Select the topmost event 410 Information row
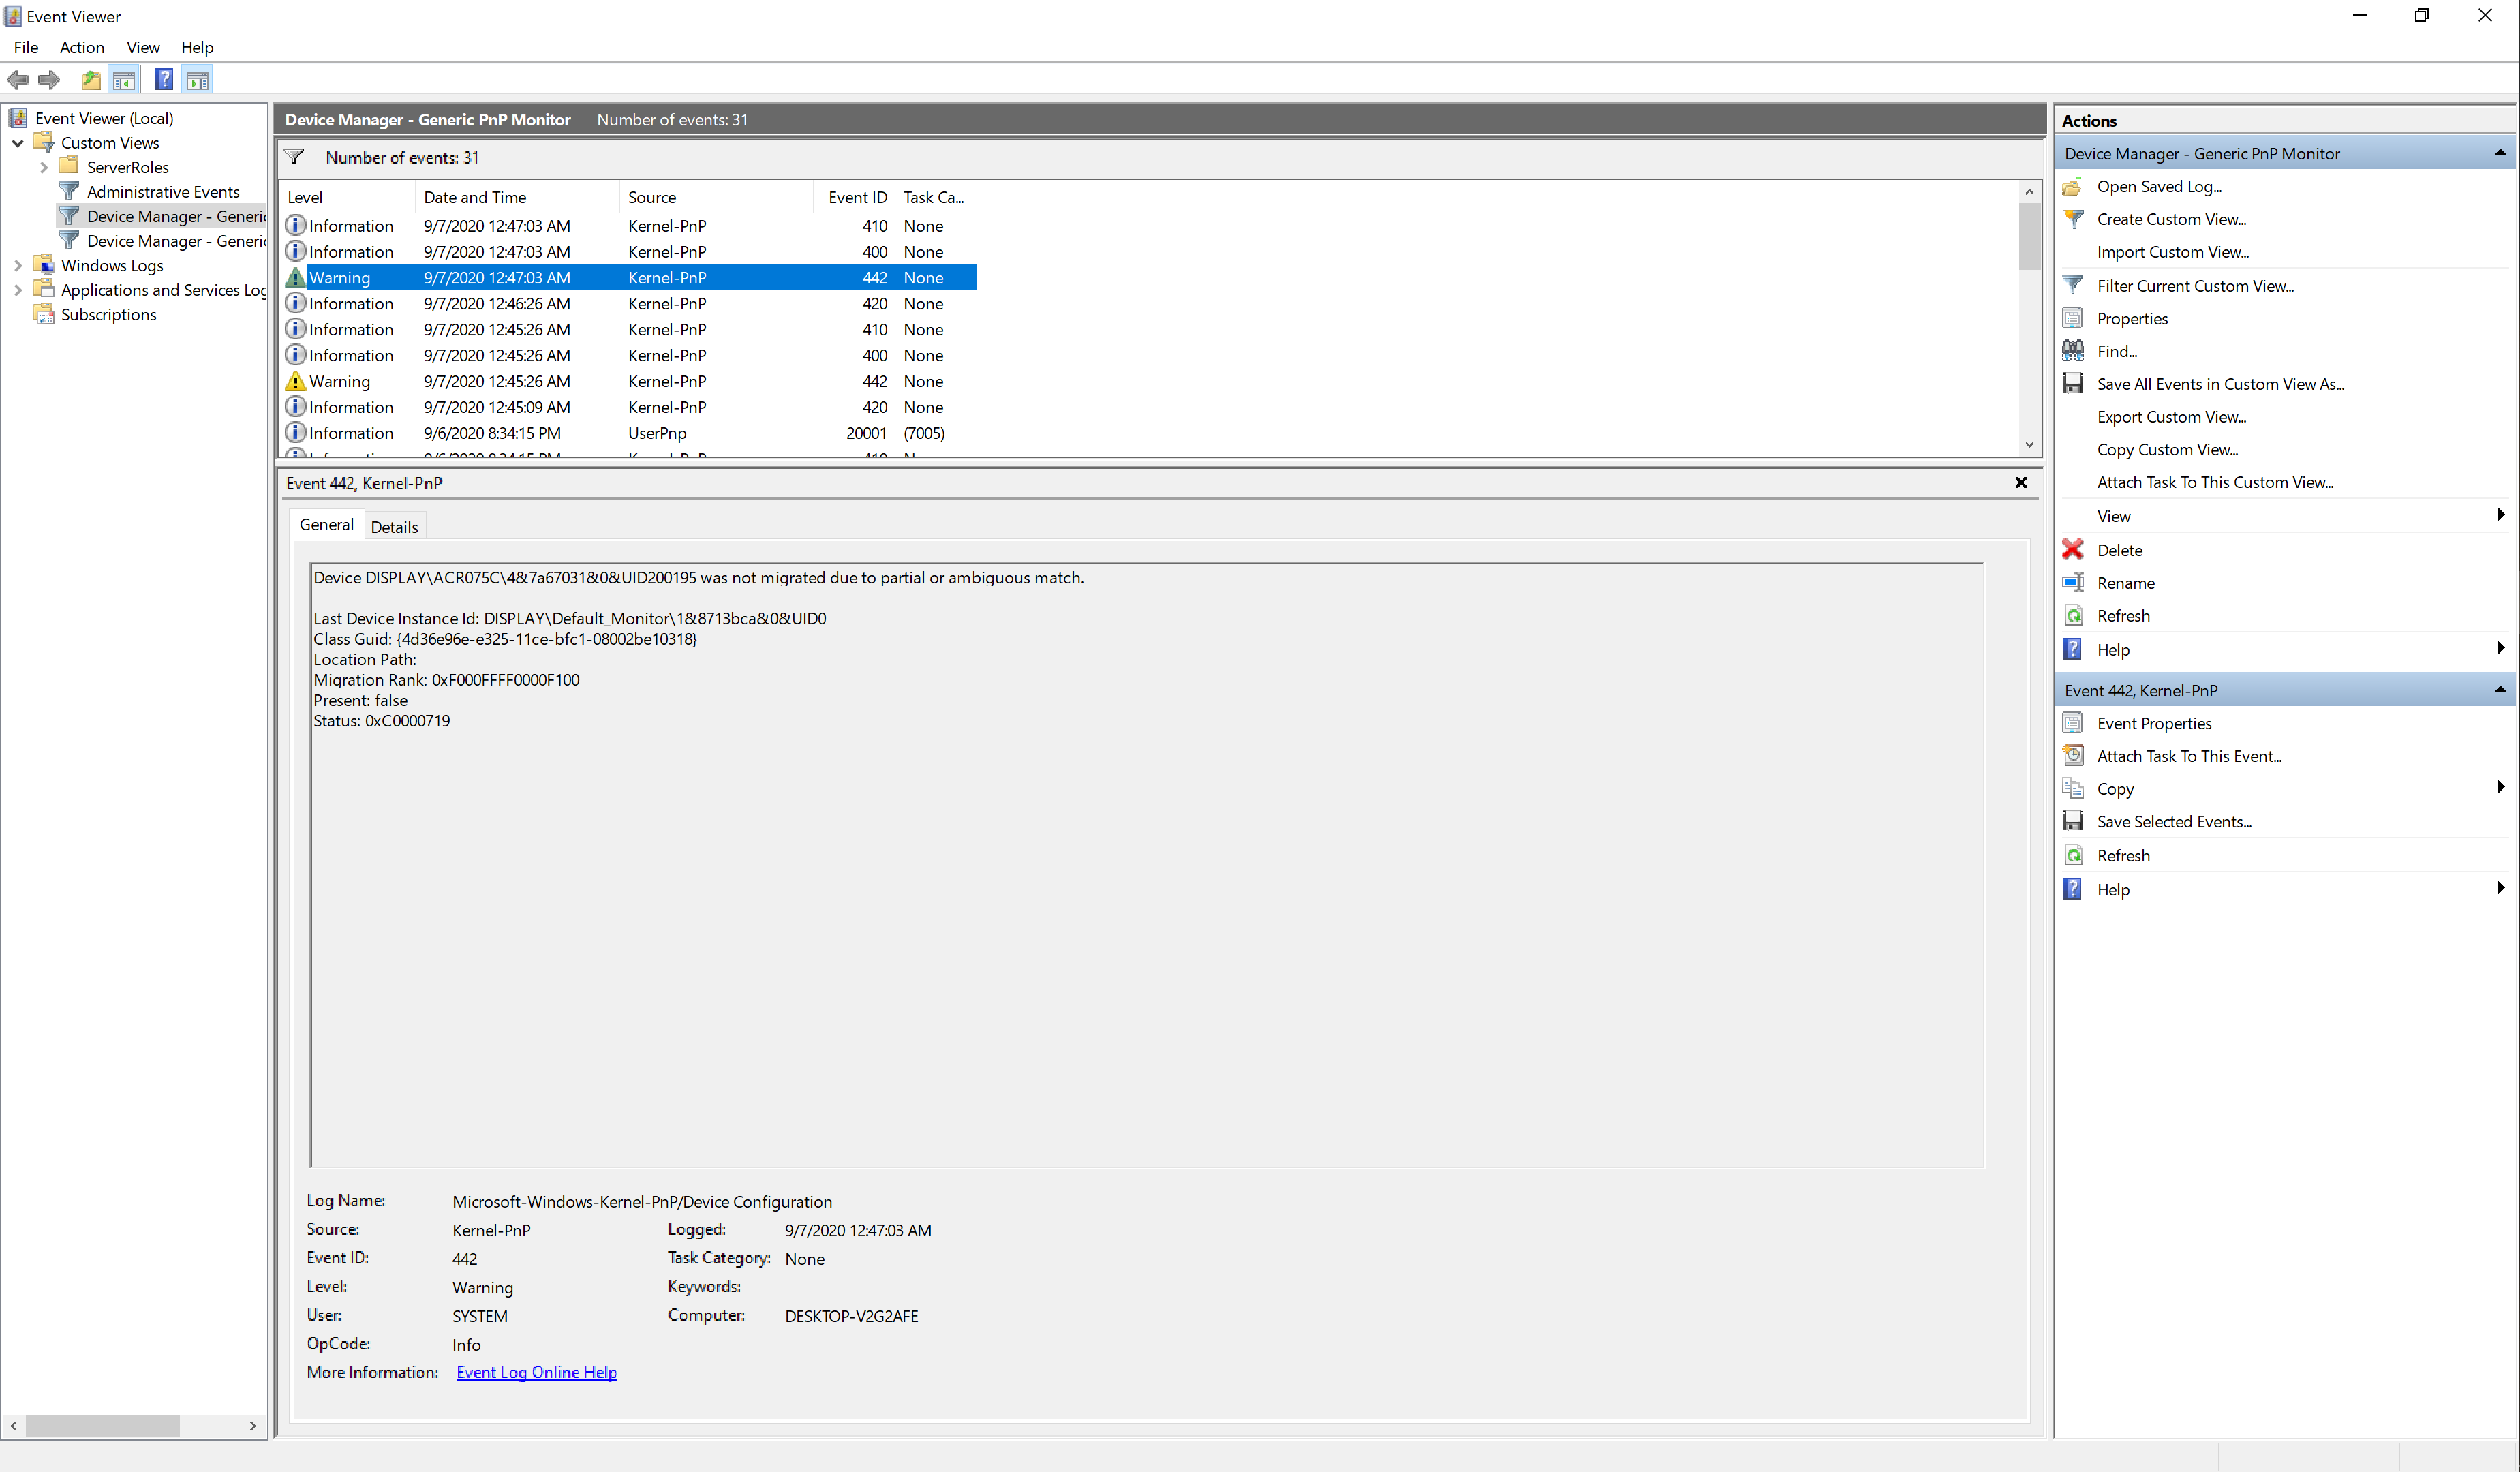 pos(630,226)
